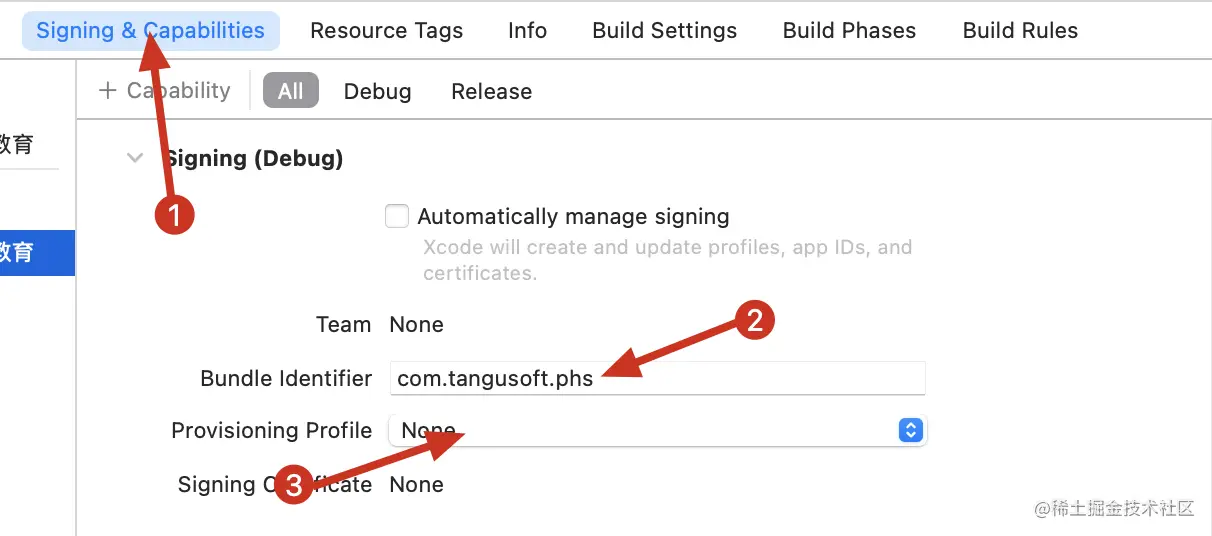Show only Debug configuration capabilities
Screen dimensions: 1212x536
tap(377, 91)
